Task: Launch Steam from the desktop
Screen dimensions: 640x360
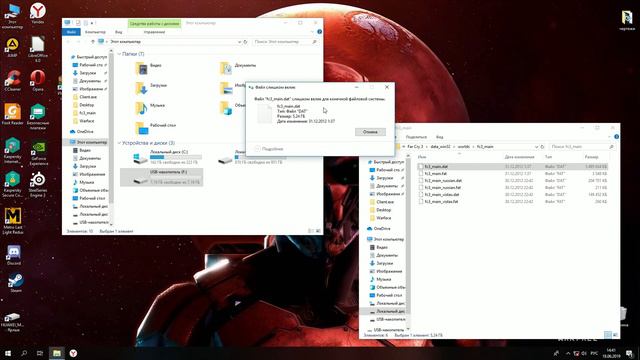Action: pyautogui.click(x=16, y=283)
